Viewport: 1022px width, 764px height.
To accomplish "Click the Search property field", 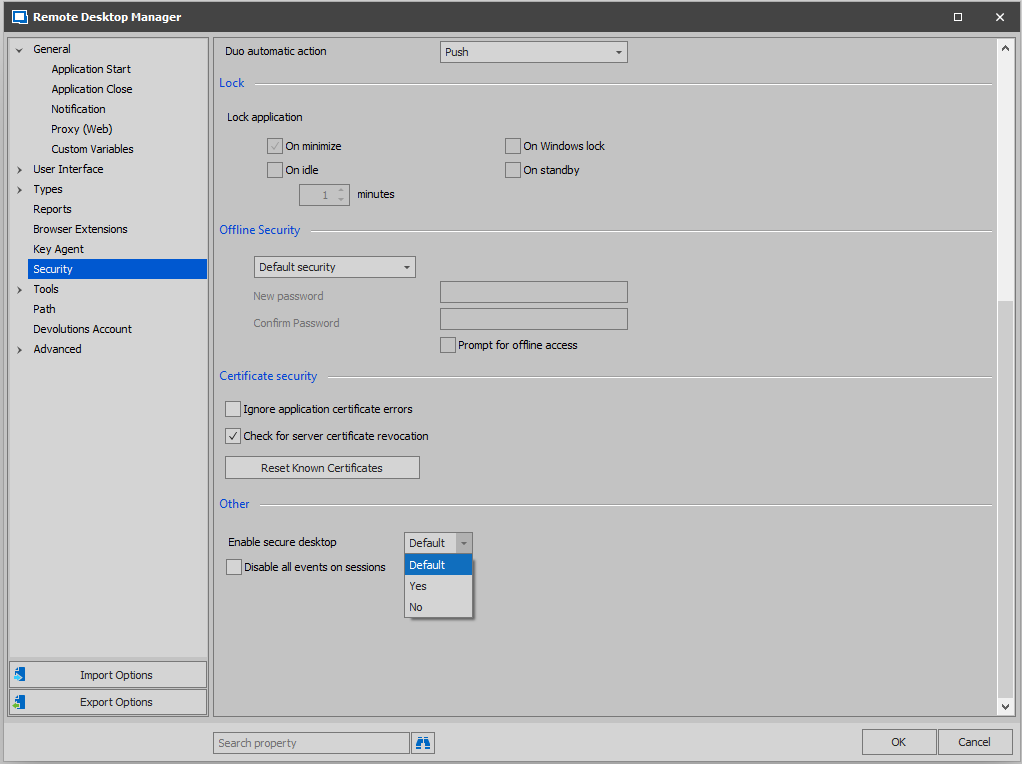I will 311,743.
